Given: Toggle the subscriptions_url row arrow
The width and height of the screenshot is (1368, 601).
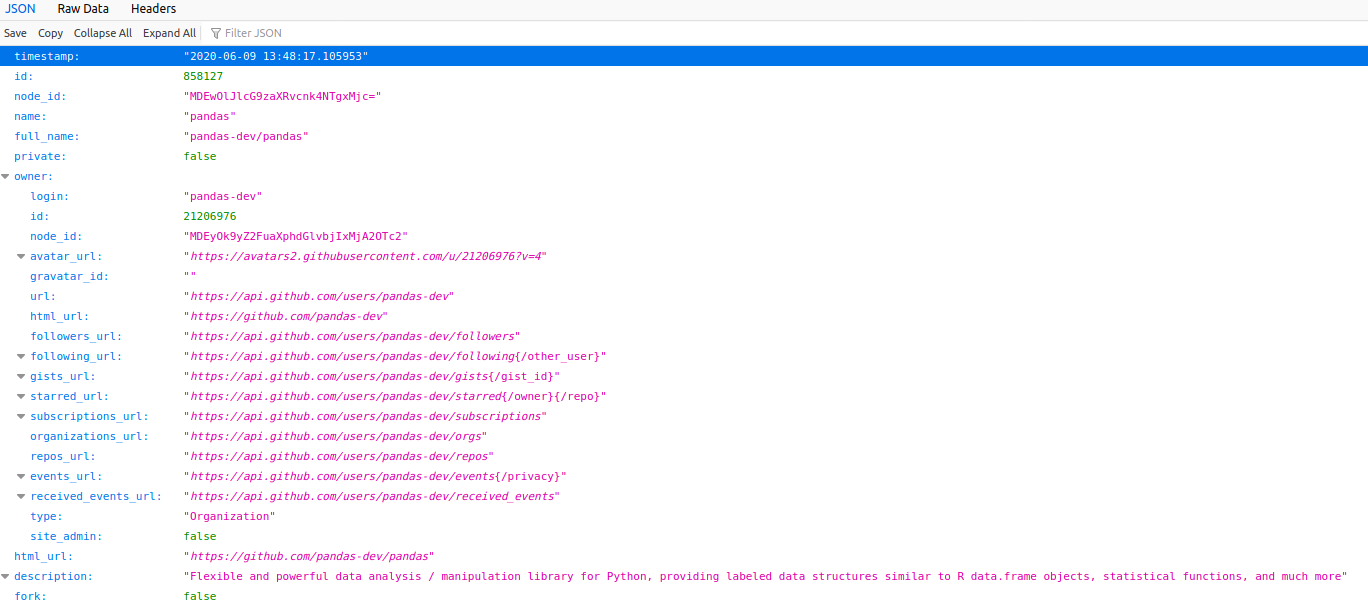Looking at the screenshot, I should [x=21, y=416].
